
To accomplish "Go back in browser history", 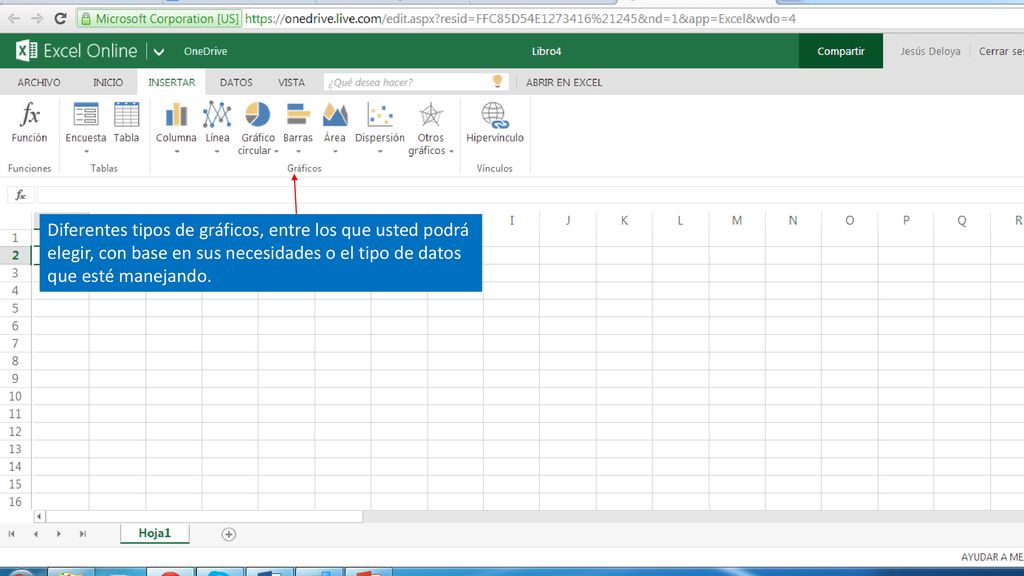I will [x=14, y=18].
